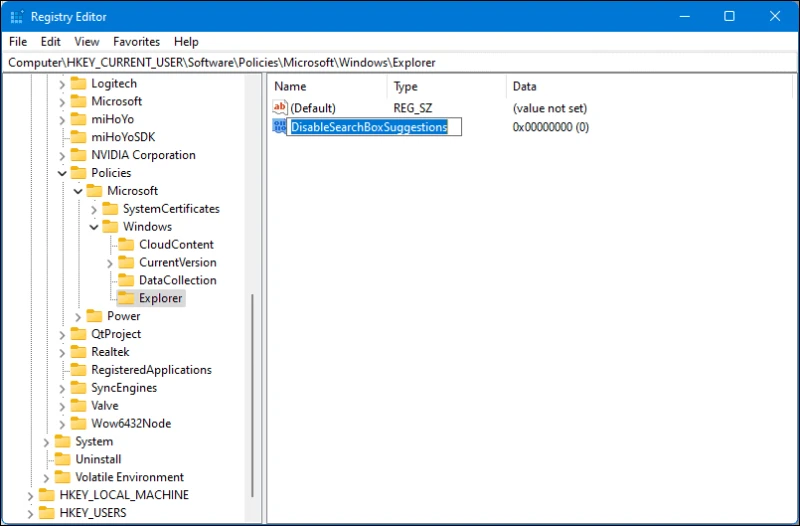Image resolution: width=800 pixels, height=526 pixels.
Task: Click the CloudContent folder icon
Action: [x=126, y=245]
